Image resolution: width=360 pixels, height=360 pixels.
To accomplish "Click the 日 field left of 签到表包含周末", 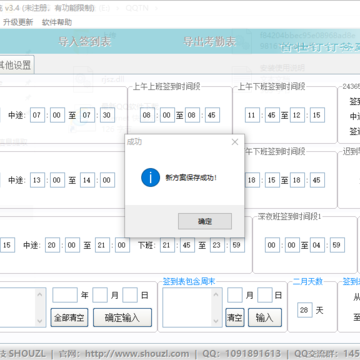I will coord(130,295).
